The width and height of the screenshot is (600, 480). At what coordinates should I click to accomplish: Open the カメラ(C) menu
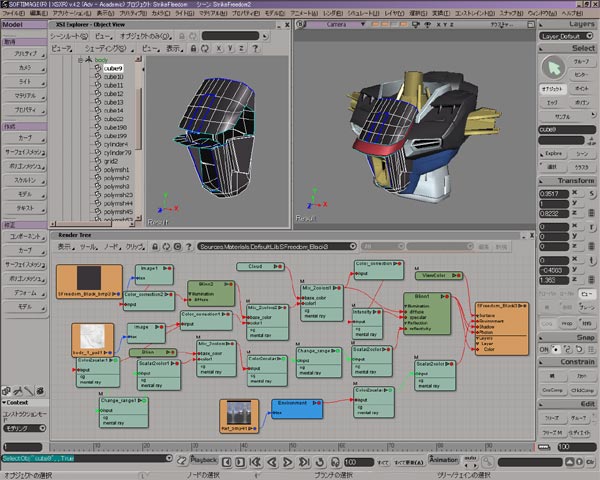tap(161, 13)
